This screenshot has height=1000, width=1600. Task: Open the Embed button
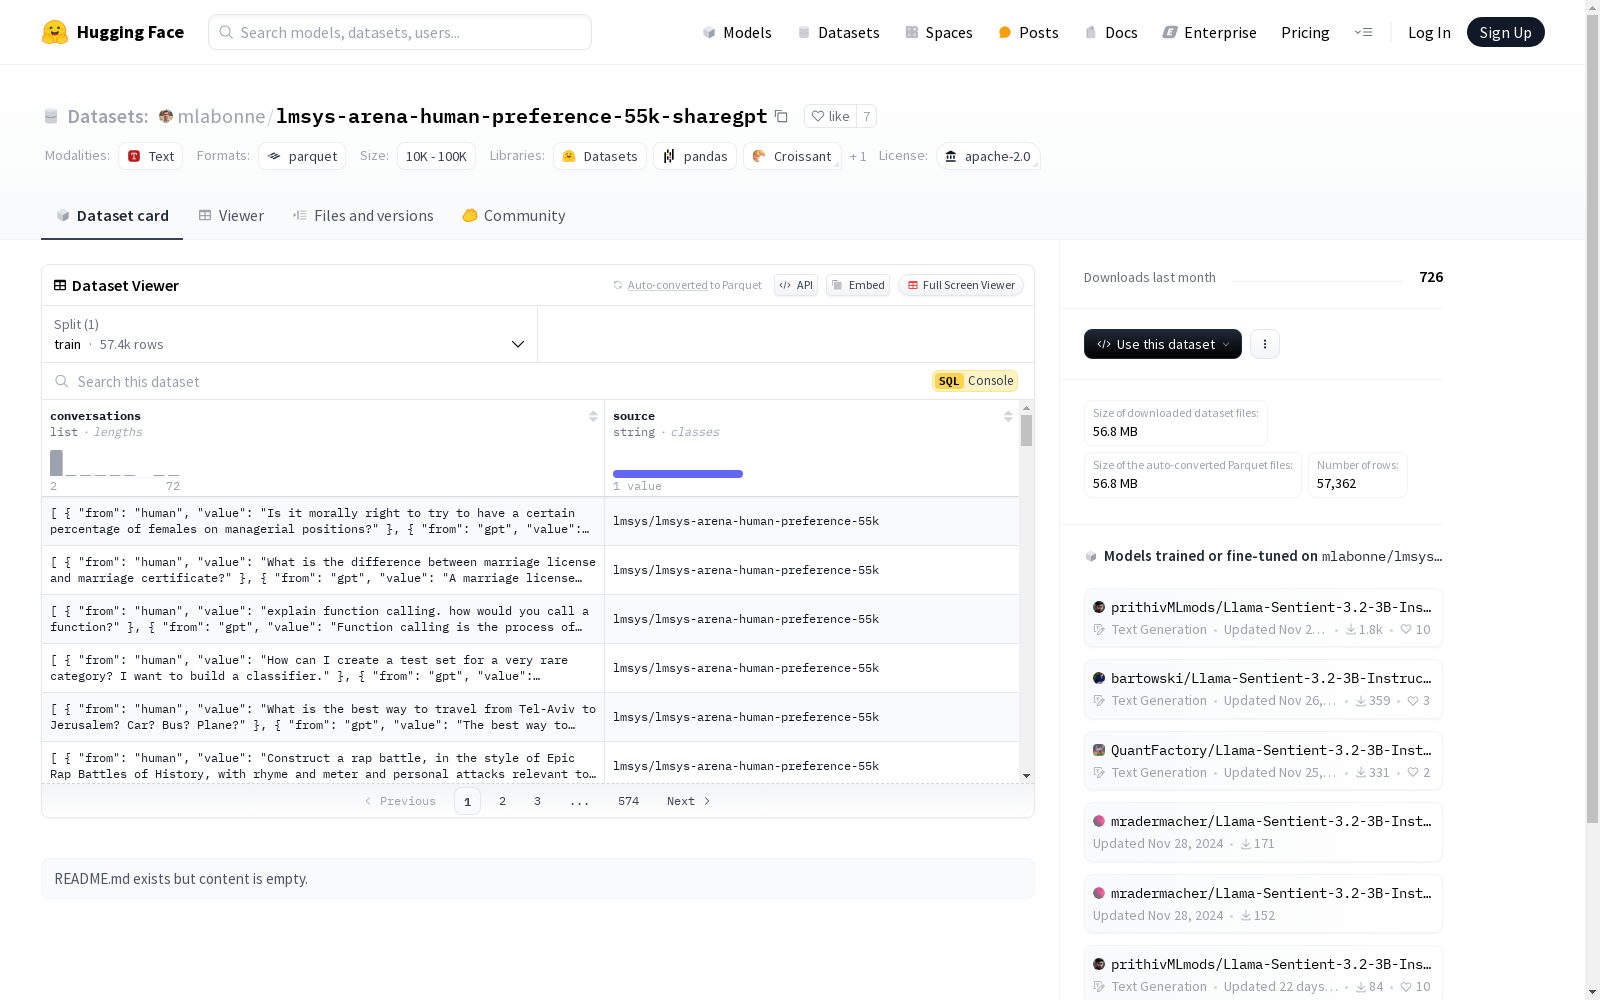tap(858, 285)
